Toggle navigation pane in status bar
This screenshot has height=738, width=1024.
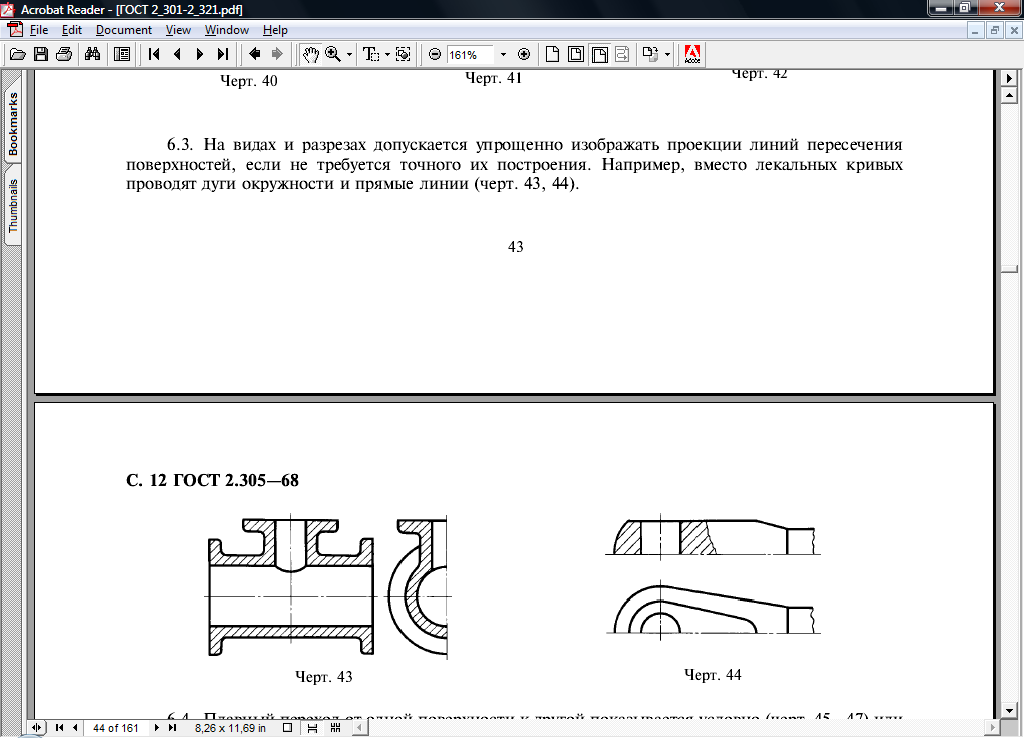pos(37,728)
